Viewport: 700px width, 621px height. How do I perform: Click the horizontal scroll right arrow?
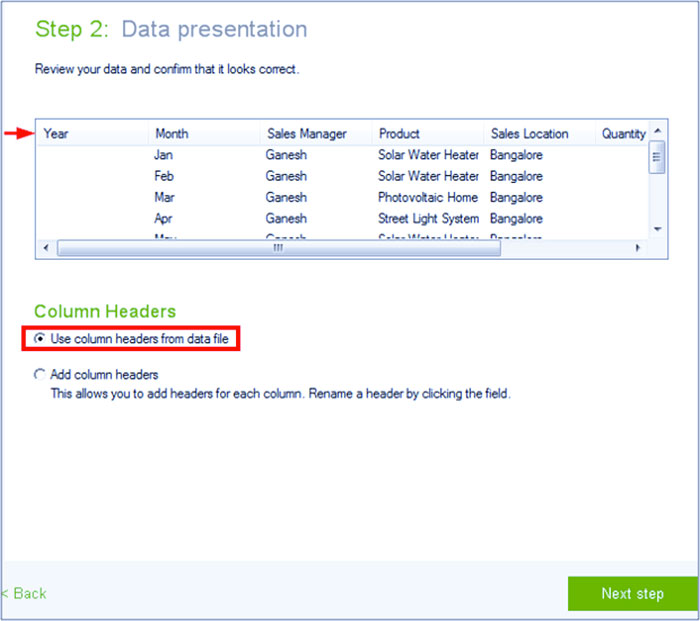(638, 248)
